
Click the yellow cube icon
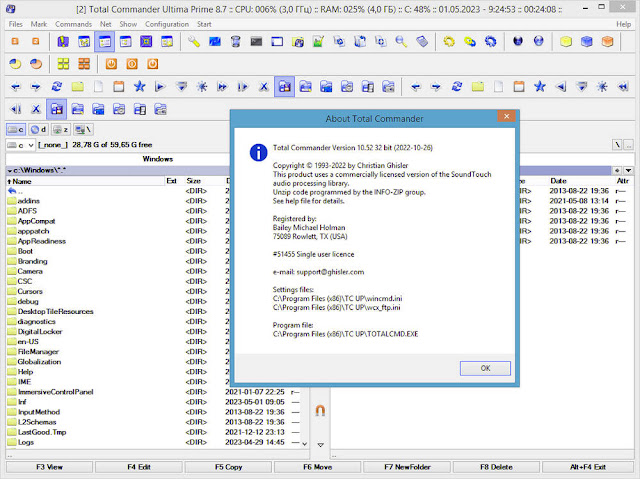(566, 42)
